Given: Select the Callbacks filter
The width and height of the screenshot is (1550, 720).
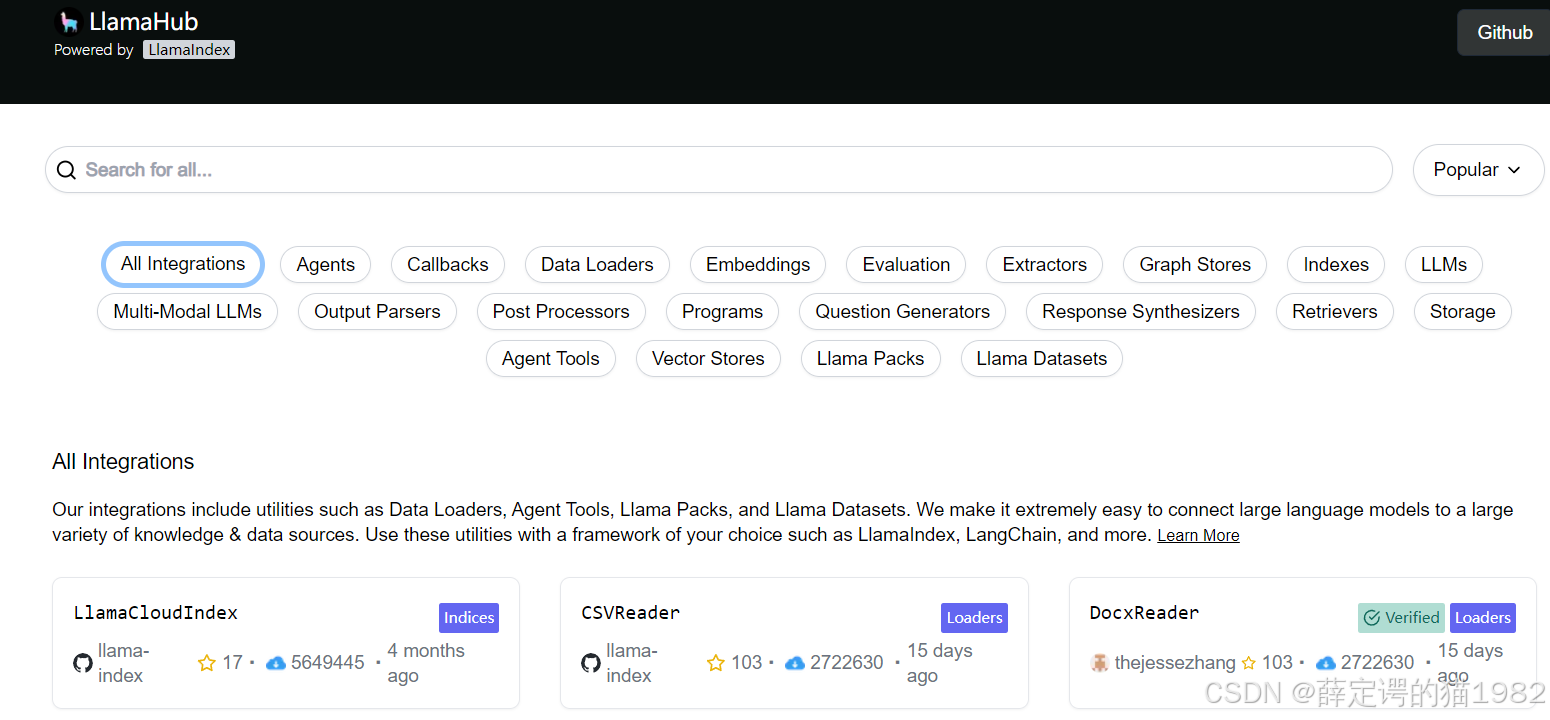Looking at the screenshot, I should (x=448, y=265).
